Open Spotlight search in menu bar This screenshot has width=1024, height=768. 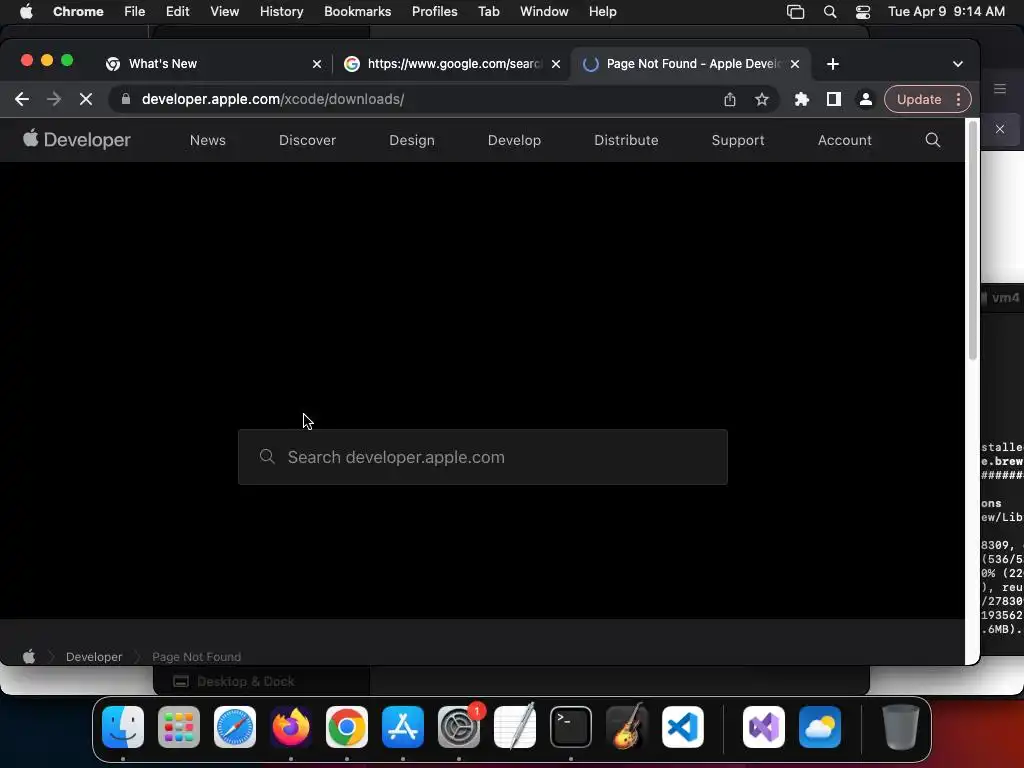point(830,12)
